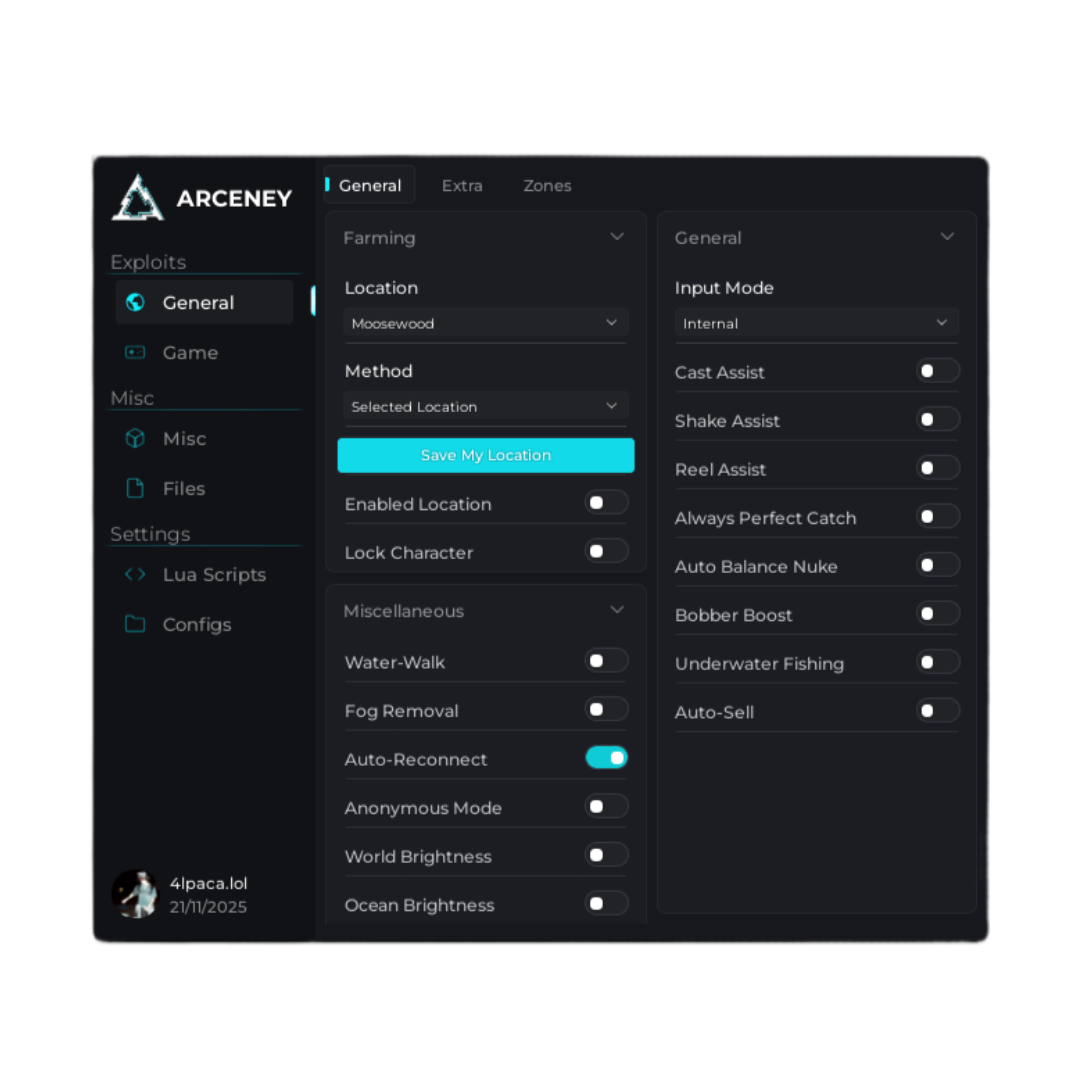Select the General globe icon in sidebar
This screenshot has width=1080, height=1080.
[136, 302]
